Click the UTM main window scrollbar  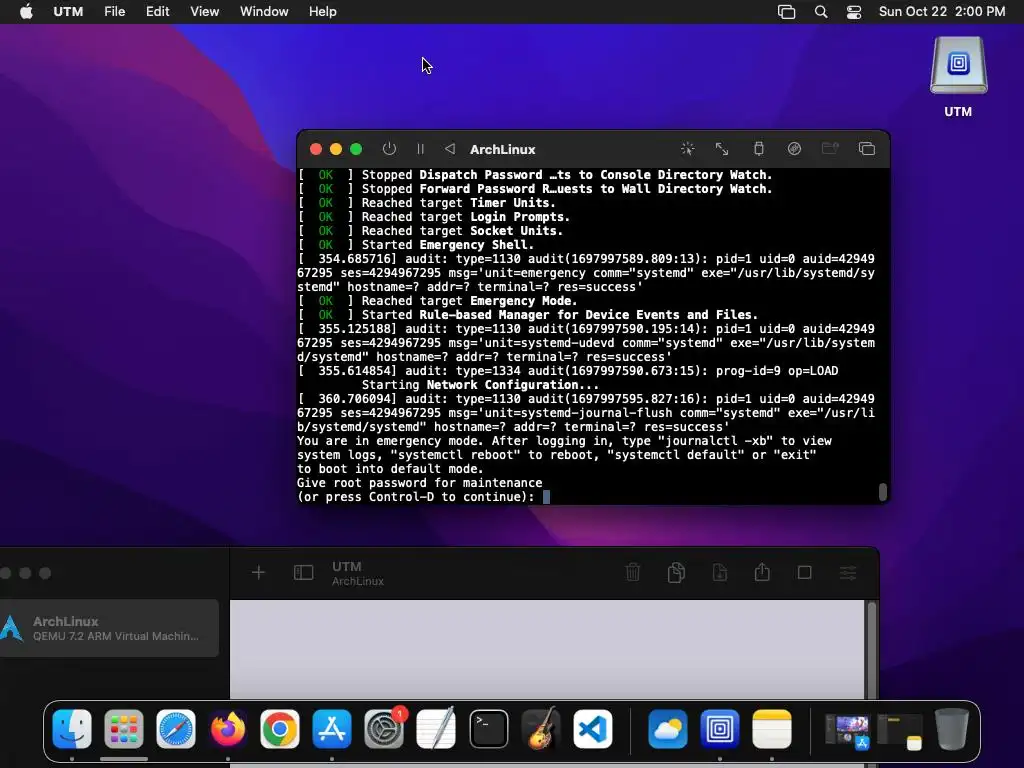click(x=871, y=650)
